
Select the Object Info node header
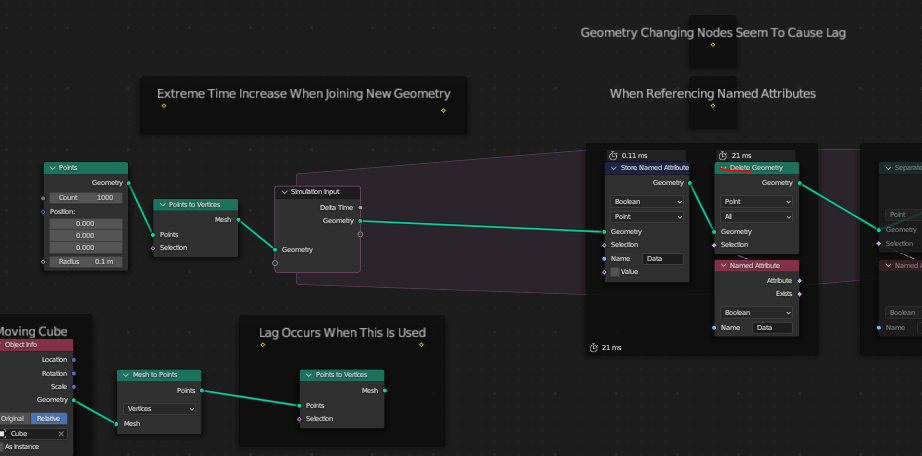coord(36,345)
